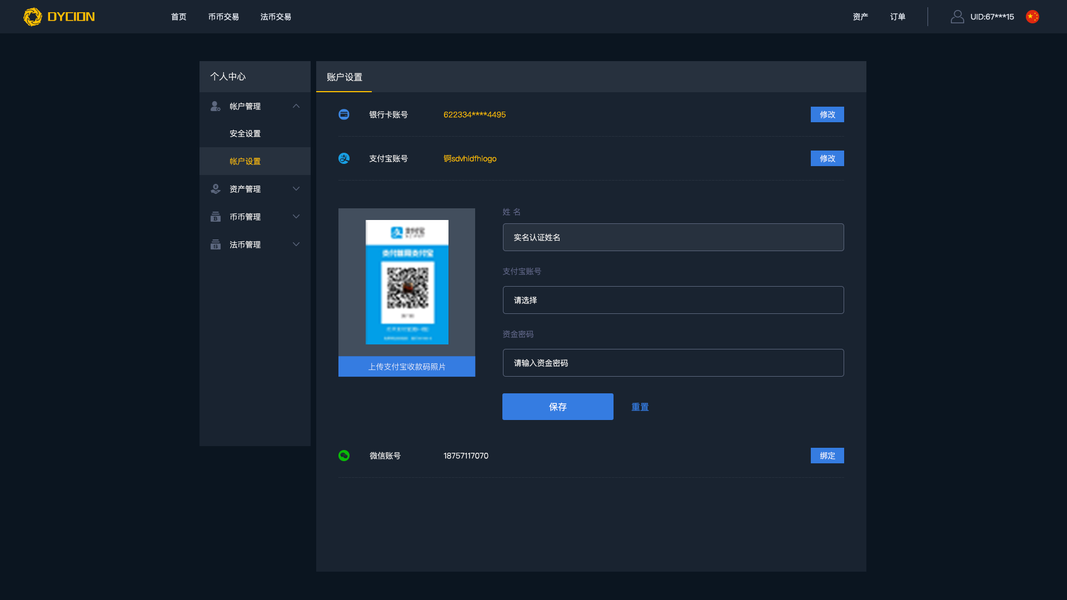Go to 首页 in the top navigation
Image resolution: width=1067 pixels, height=600 pixels.
178,17
